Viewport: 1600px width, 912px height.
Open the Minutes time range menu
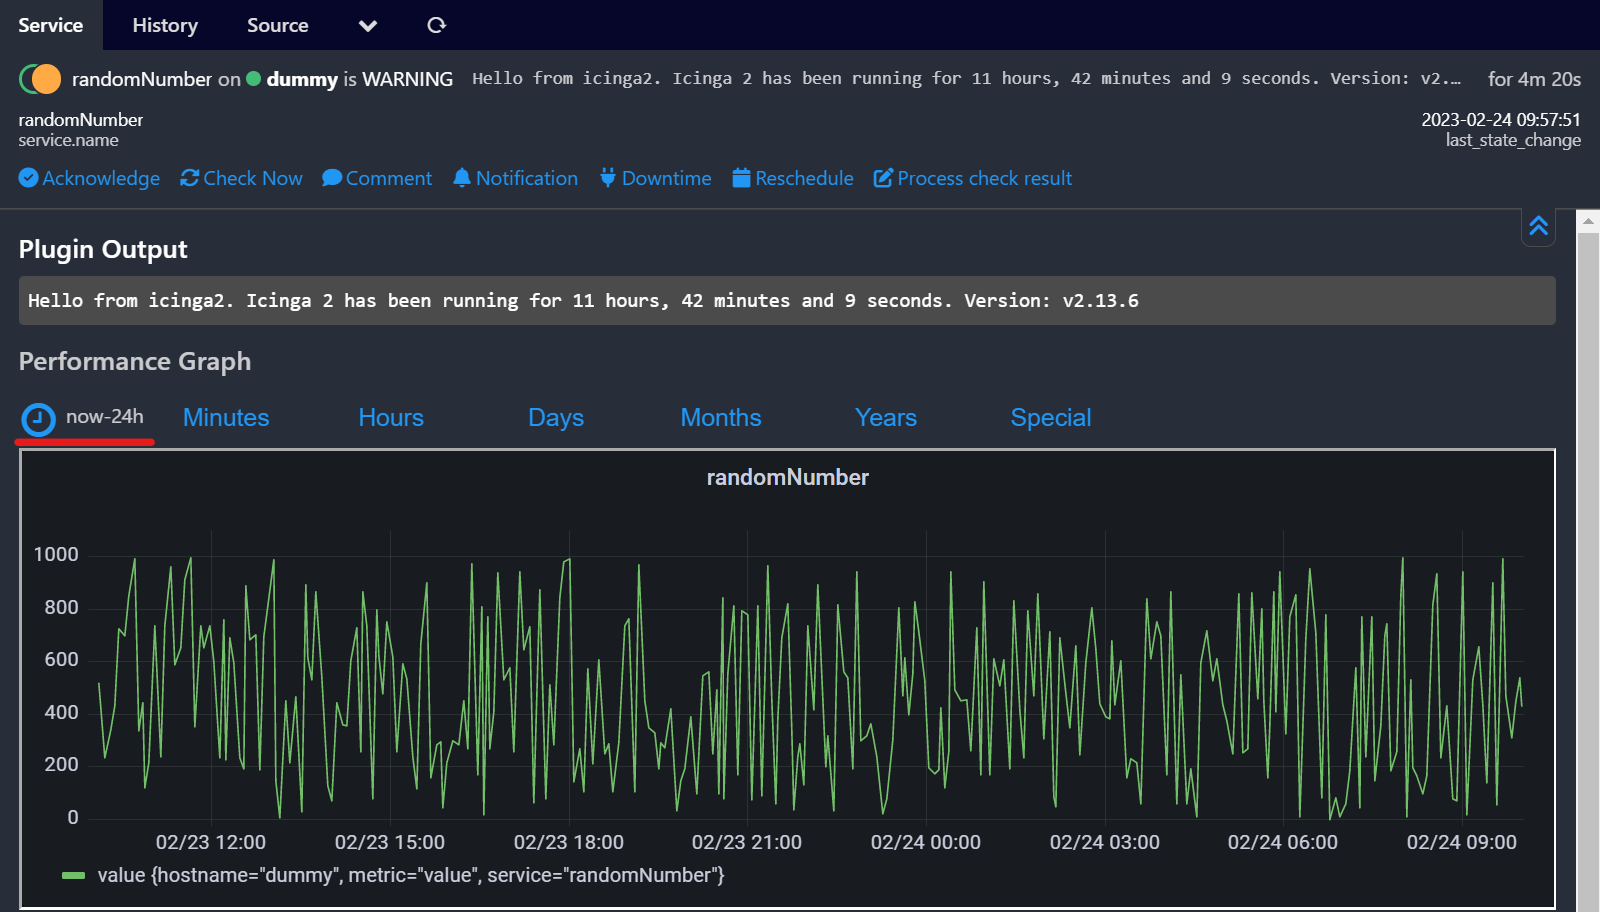[x=226, y=418]
